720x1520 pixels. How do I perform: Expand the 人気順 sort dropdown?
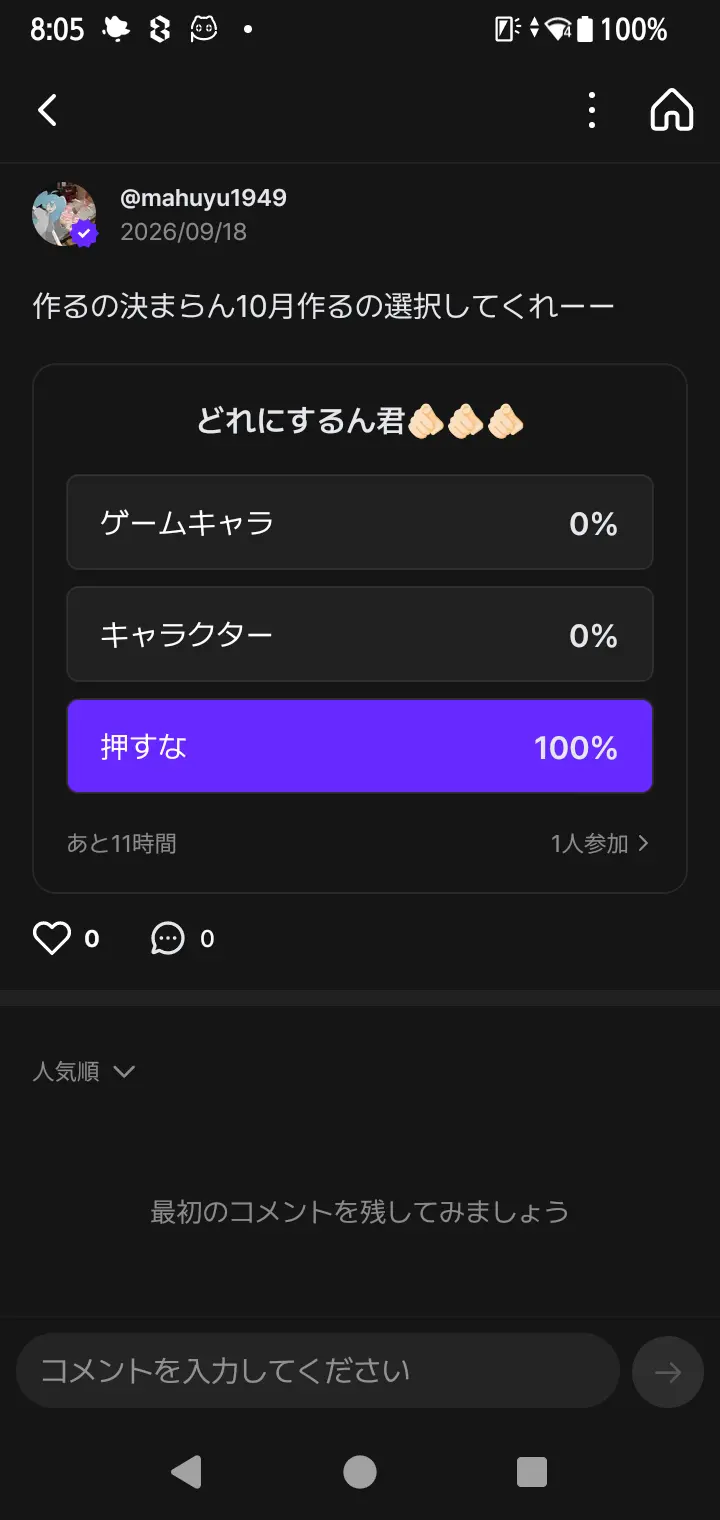pyautogui.click(x=84, y=1071)
